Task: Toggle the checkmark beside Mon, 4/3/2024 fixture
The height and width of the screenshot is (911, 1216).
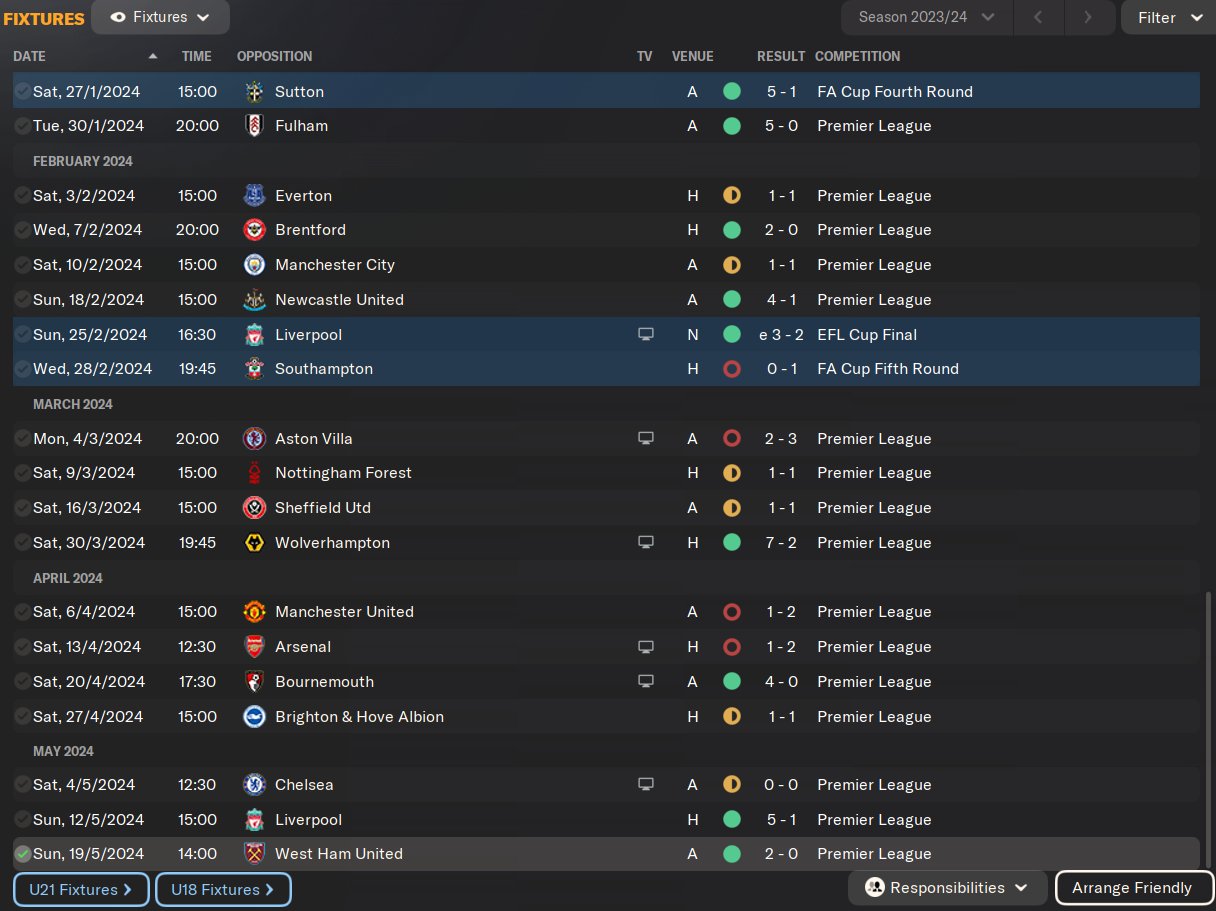Action: [22, 439]
